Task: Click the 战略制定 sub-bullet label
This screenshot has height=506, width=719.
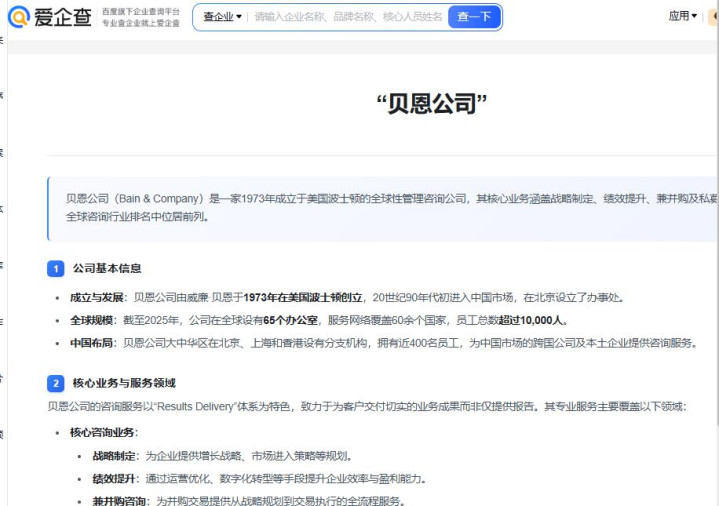Action: [114, 456]
